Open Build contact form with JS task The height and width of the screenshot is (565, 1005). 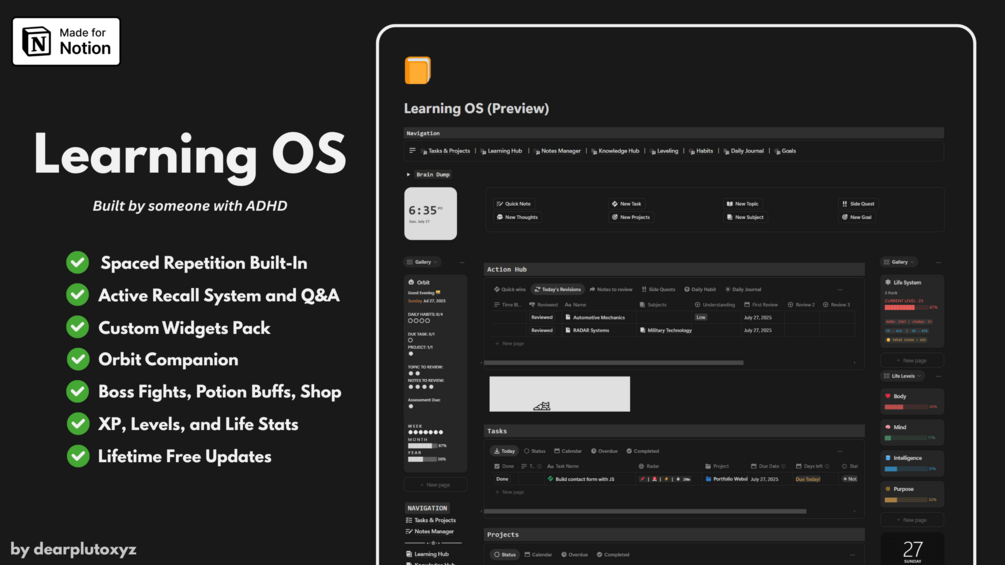point(581,479)
